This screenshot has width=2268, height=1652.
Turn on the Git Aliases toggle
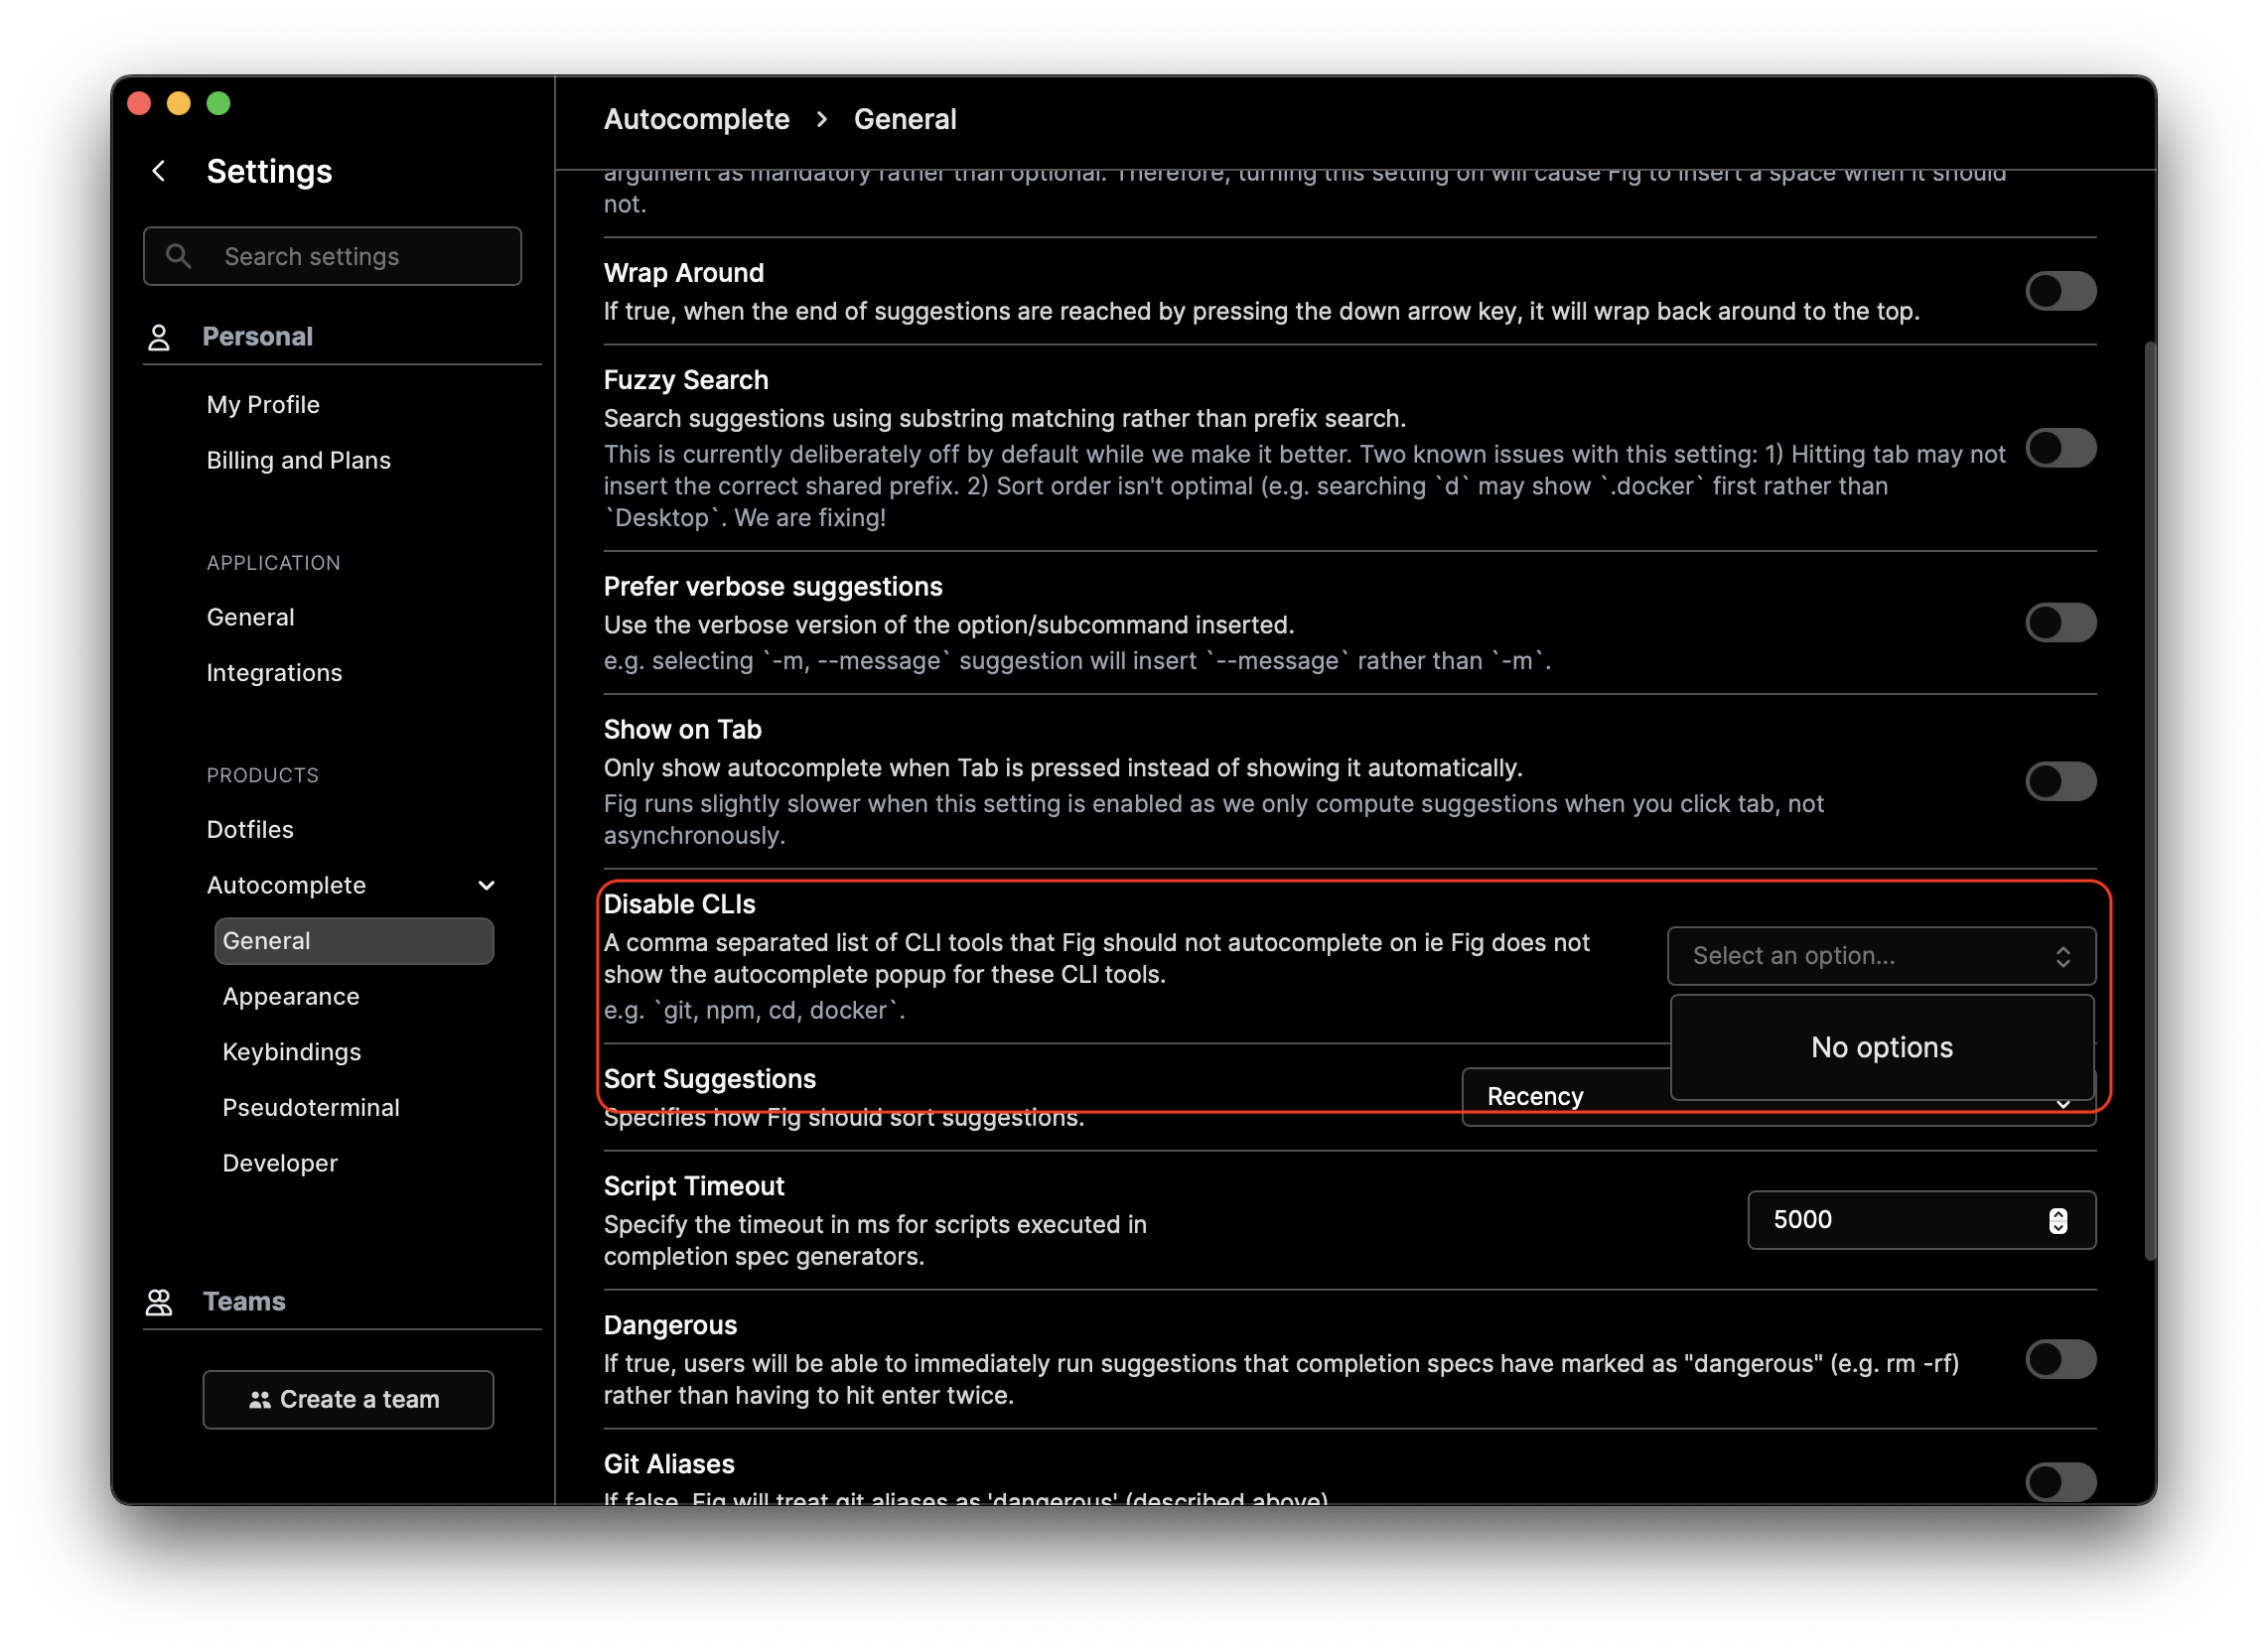pos(2061,1483)
